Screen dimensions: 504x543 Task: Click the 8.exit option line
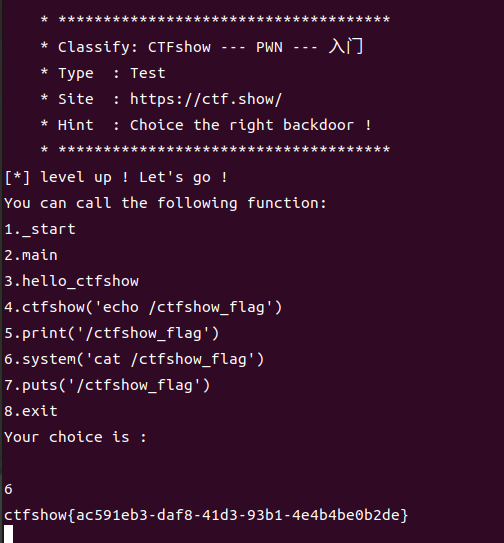pos(31,411)
